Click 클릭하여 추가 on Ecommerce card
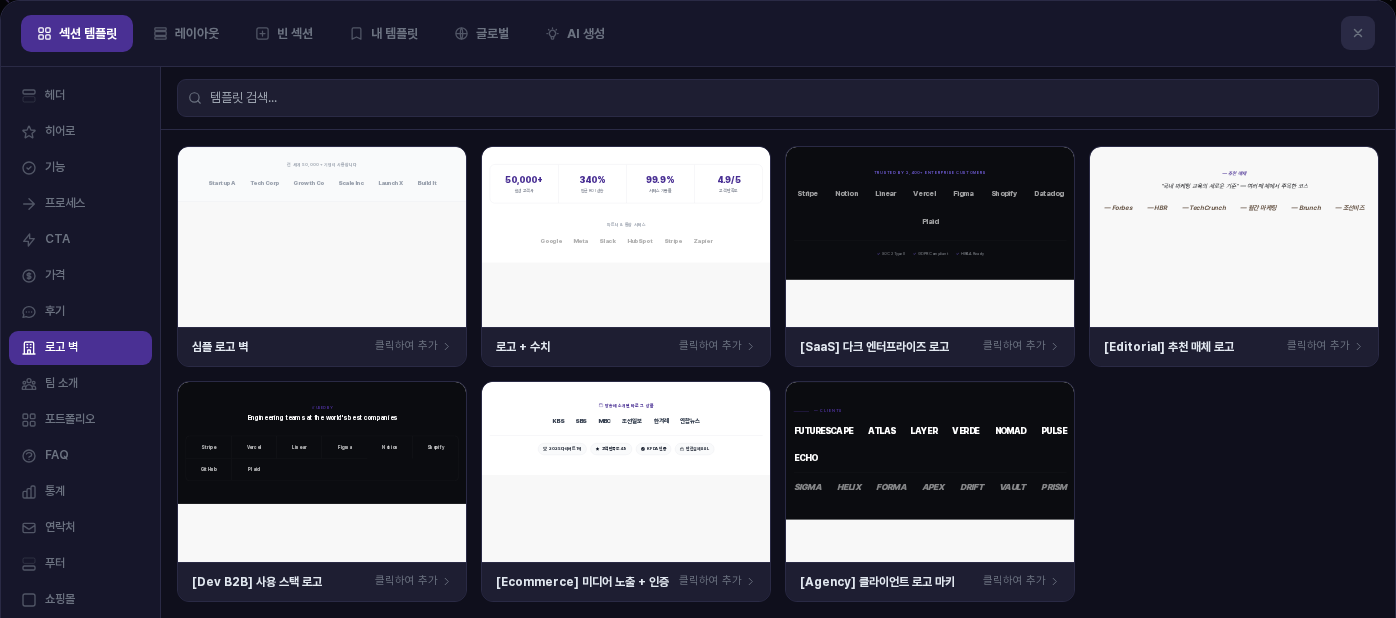The height and width of the screenshot is (618, 1396). [710, 581]
